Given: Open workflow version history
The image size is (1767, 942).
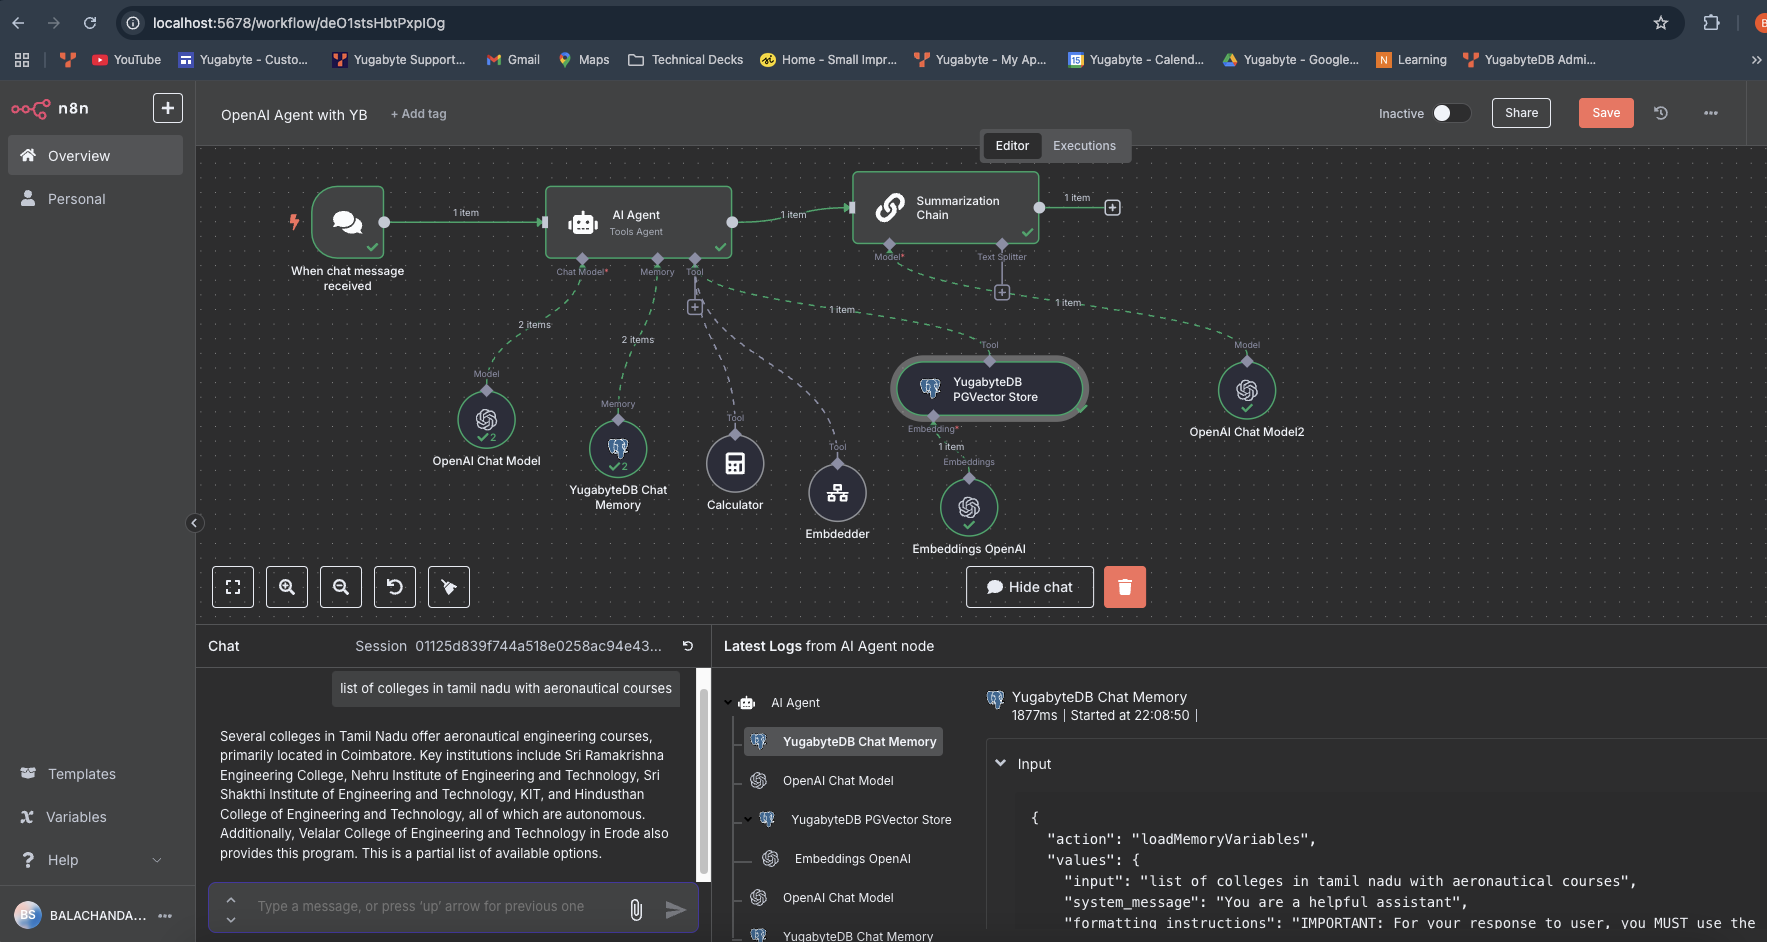Looking at the screenshot, I should click(x=1660, y=113).
